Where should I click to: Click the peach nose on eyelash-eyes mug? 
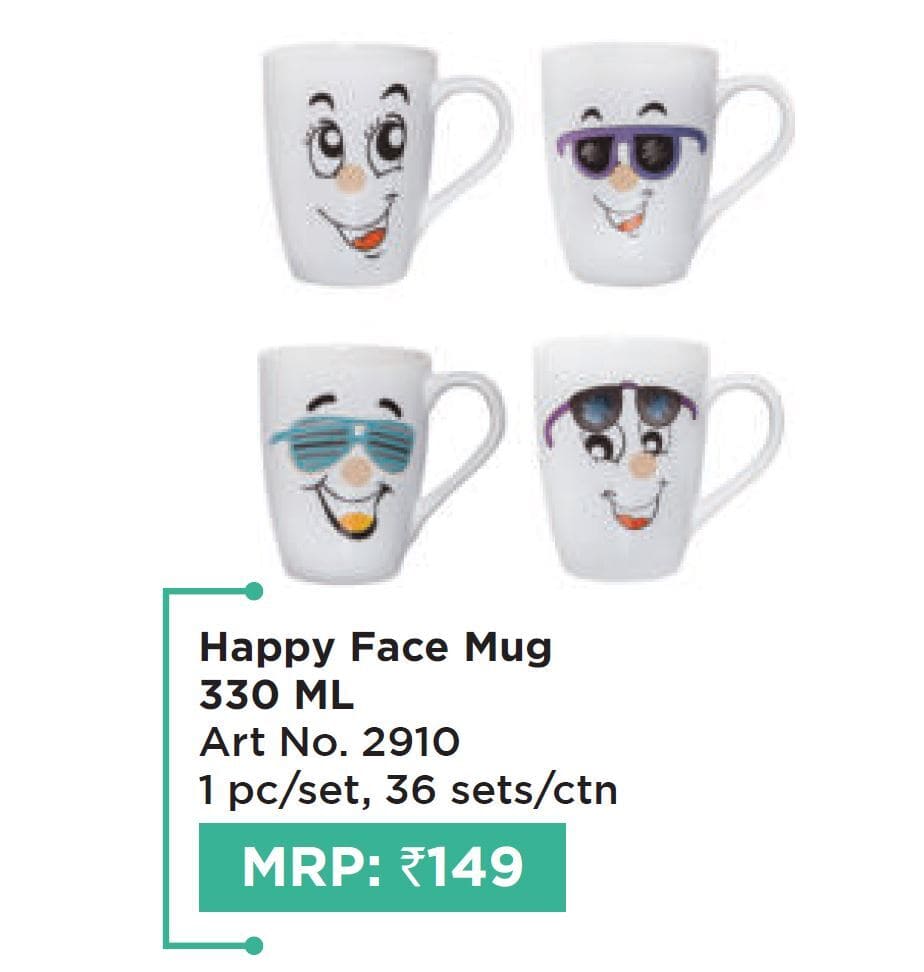(x=351, y=179)
